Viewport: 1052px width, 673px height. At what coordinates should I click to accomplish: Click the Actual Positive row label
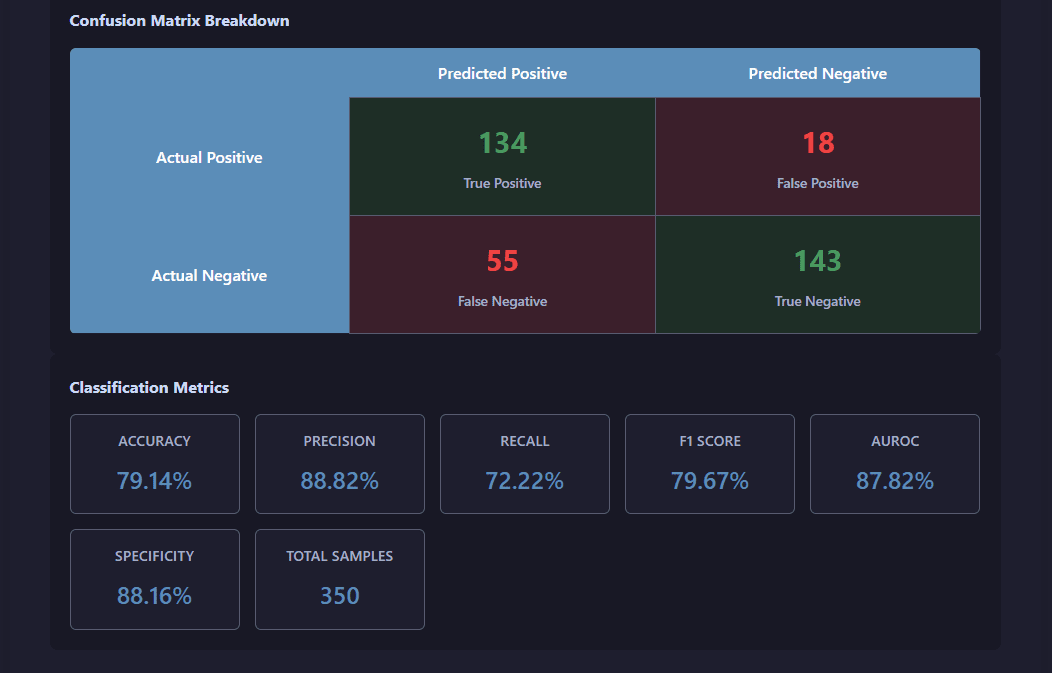pos(209,158)
